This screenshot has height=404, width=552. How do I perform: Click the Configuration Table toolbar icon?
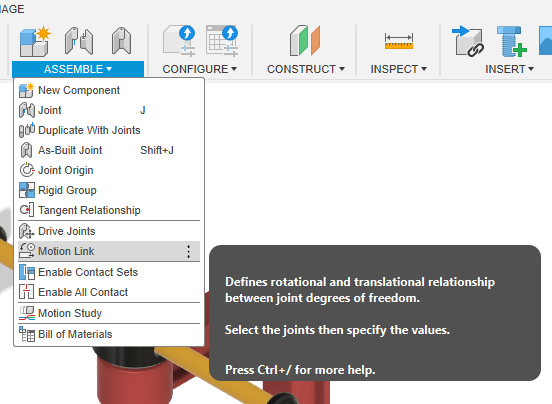(222, 41)
